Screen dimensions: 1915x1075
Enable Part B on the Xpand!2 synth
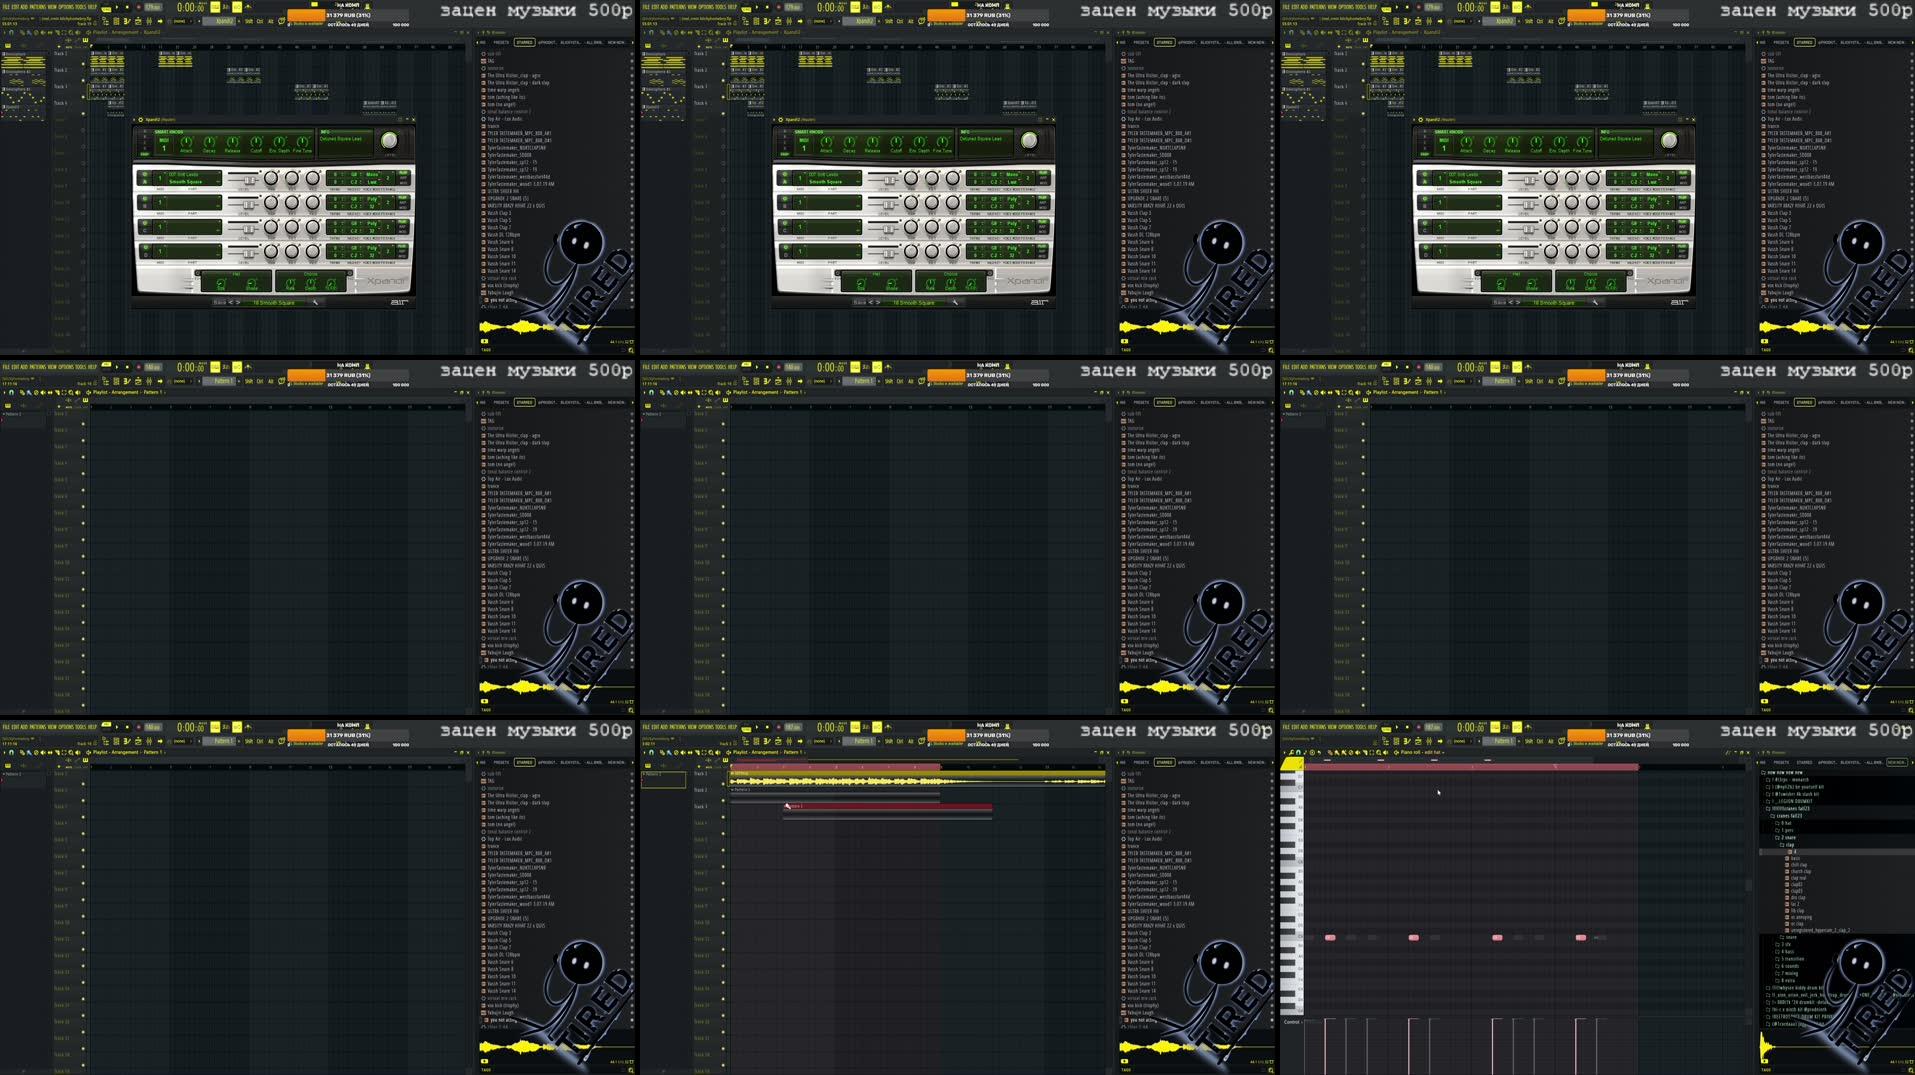click(x=146, y=204)
